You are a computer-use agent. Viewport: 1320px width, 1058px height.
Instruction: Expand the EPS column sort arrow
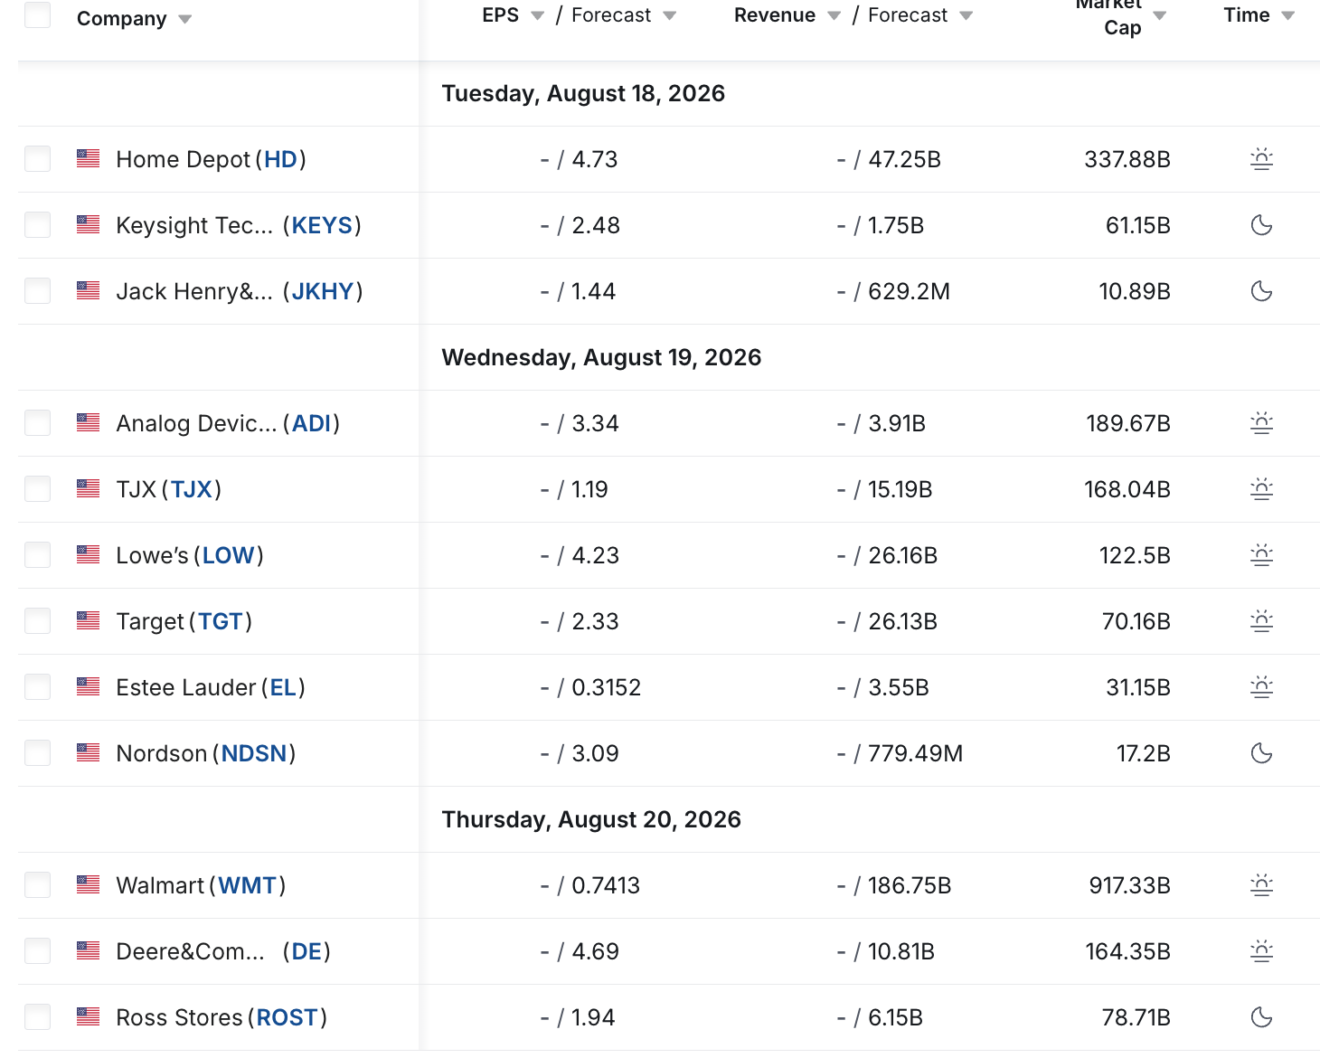[x=537, y=15]
